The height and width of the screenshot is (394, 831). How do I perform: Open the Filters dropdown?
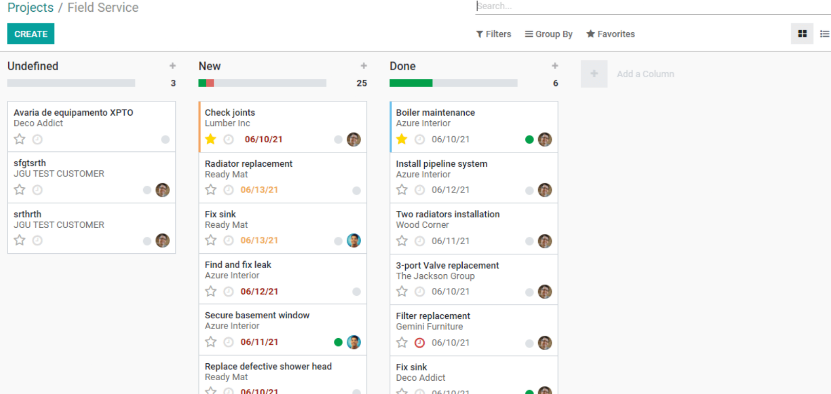click(493, 34)
